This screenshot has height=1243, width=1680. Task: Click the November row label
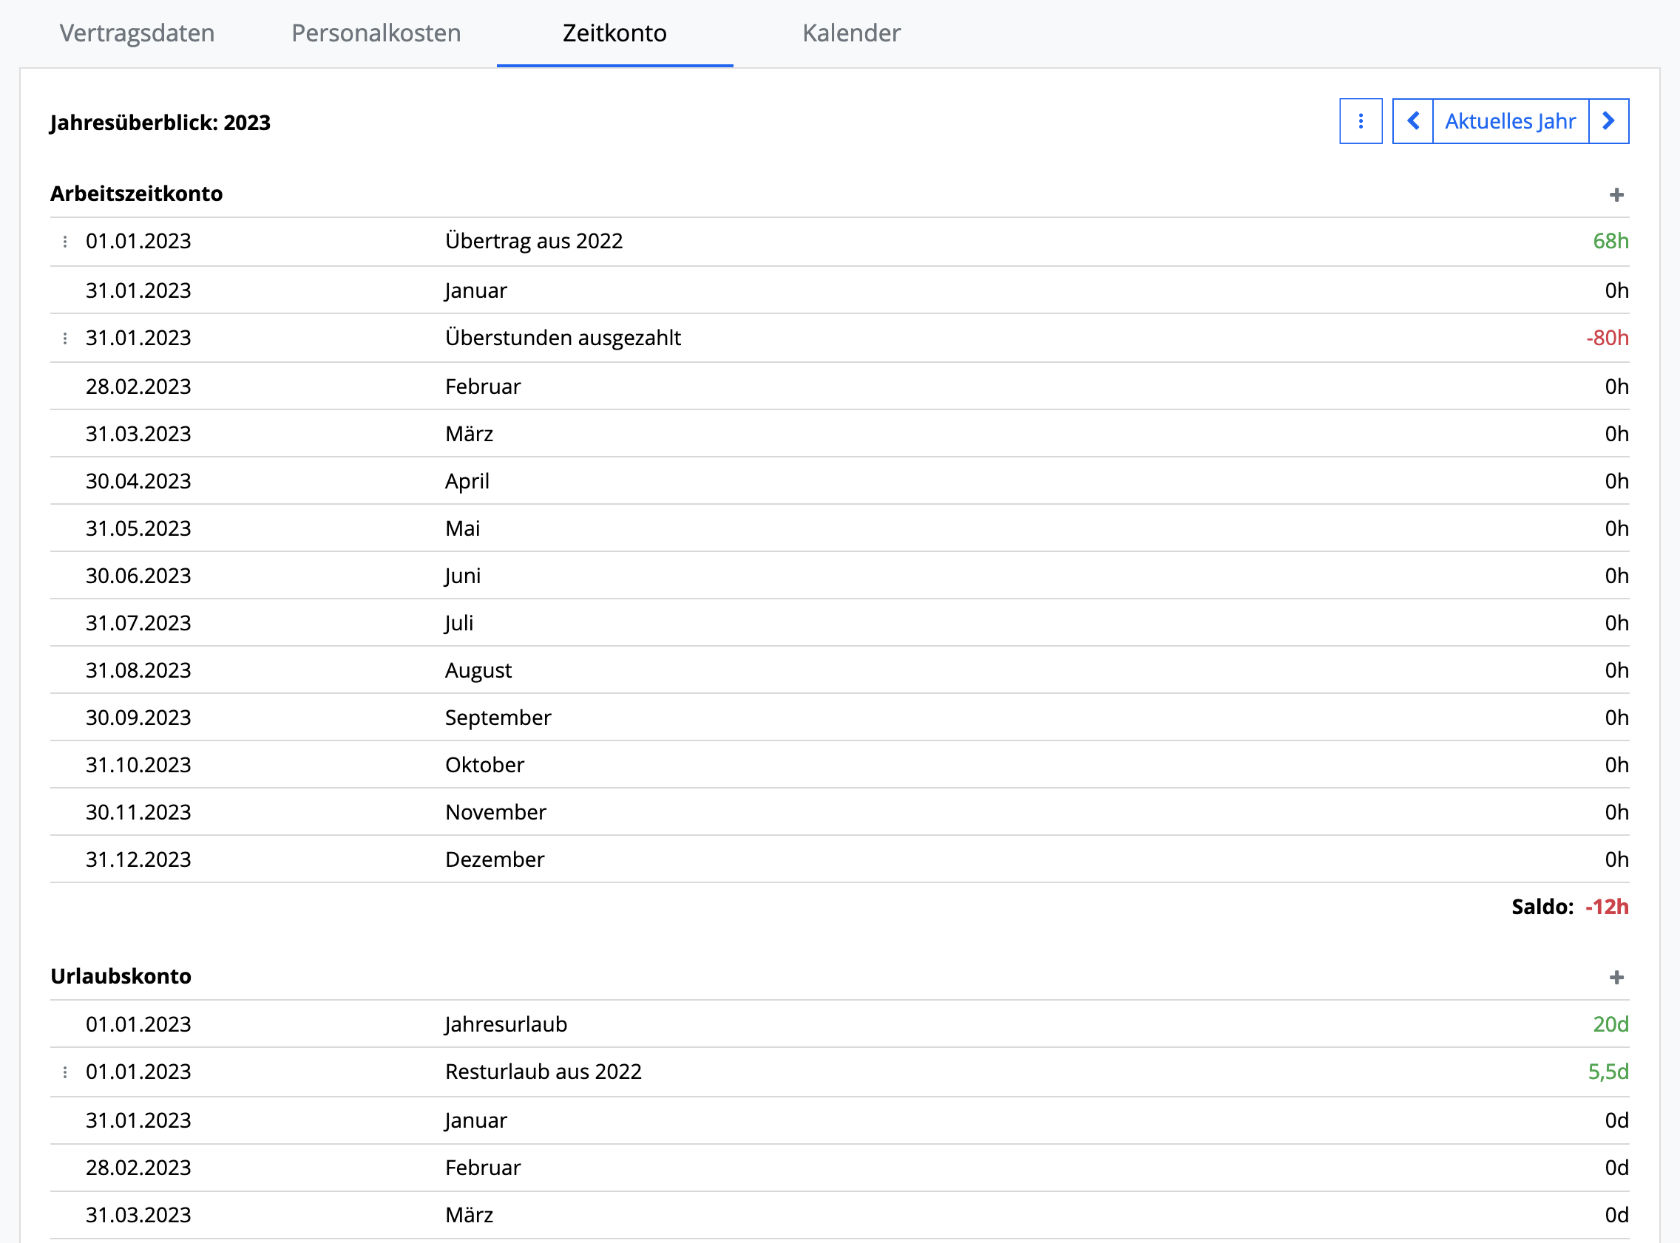[x=495, y=812]
